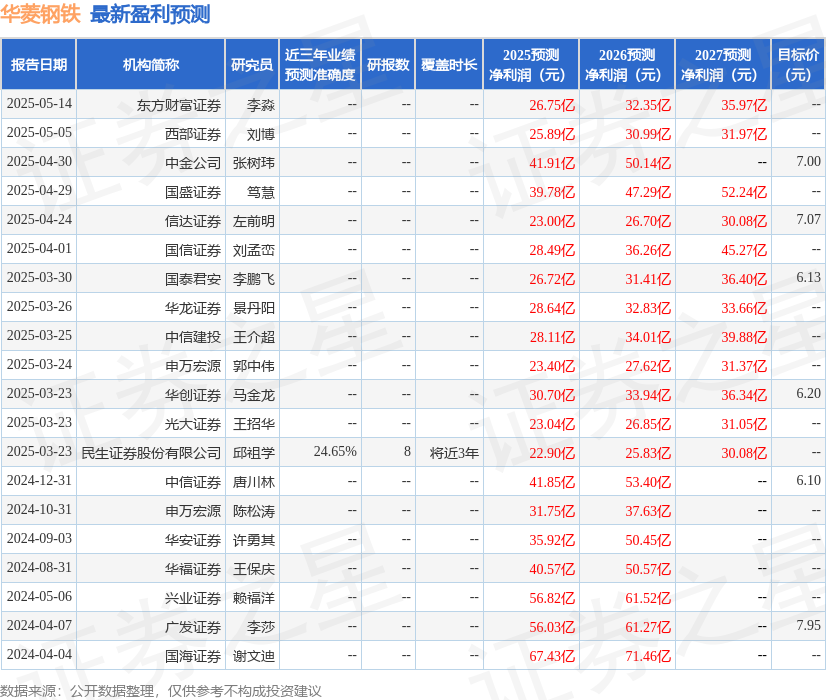Click the 2027预测净利润 column header
The width and height of the screenshot is (826, 700).
coord(720,64)
